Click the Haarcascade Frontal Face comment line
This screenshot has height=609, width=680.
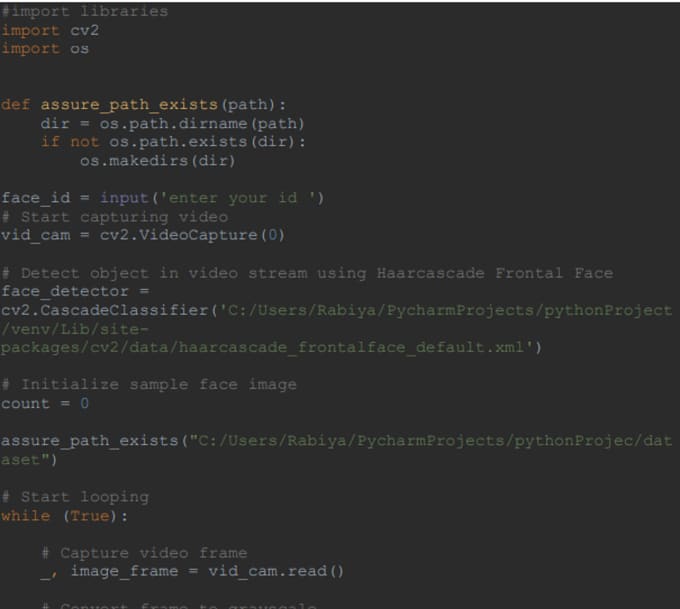click(x=307, y=273)
